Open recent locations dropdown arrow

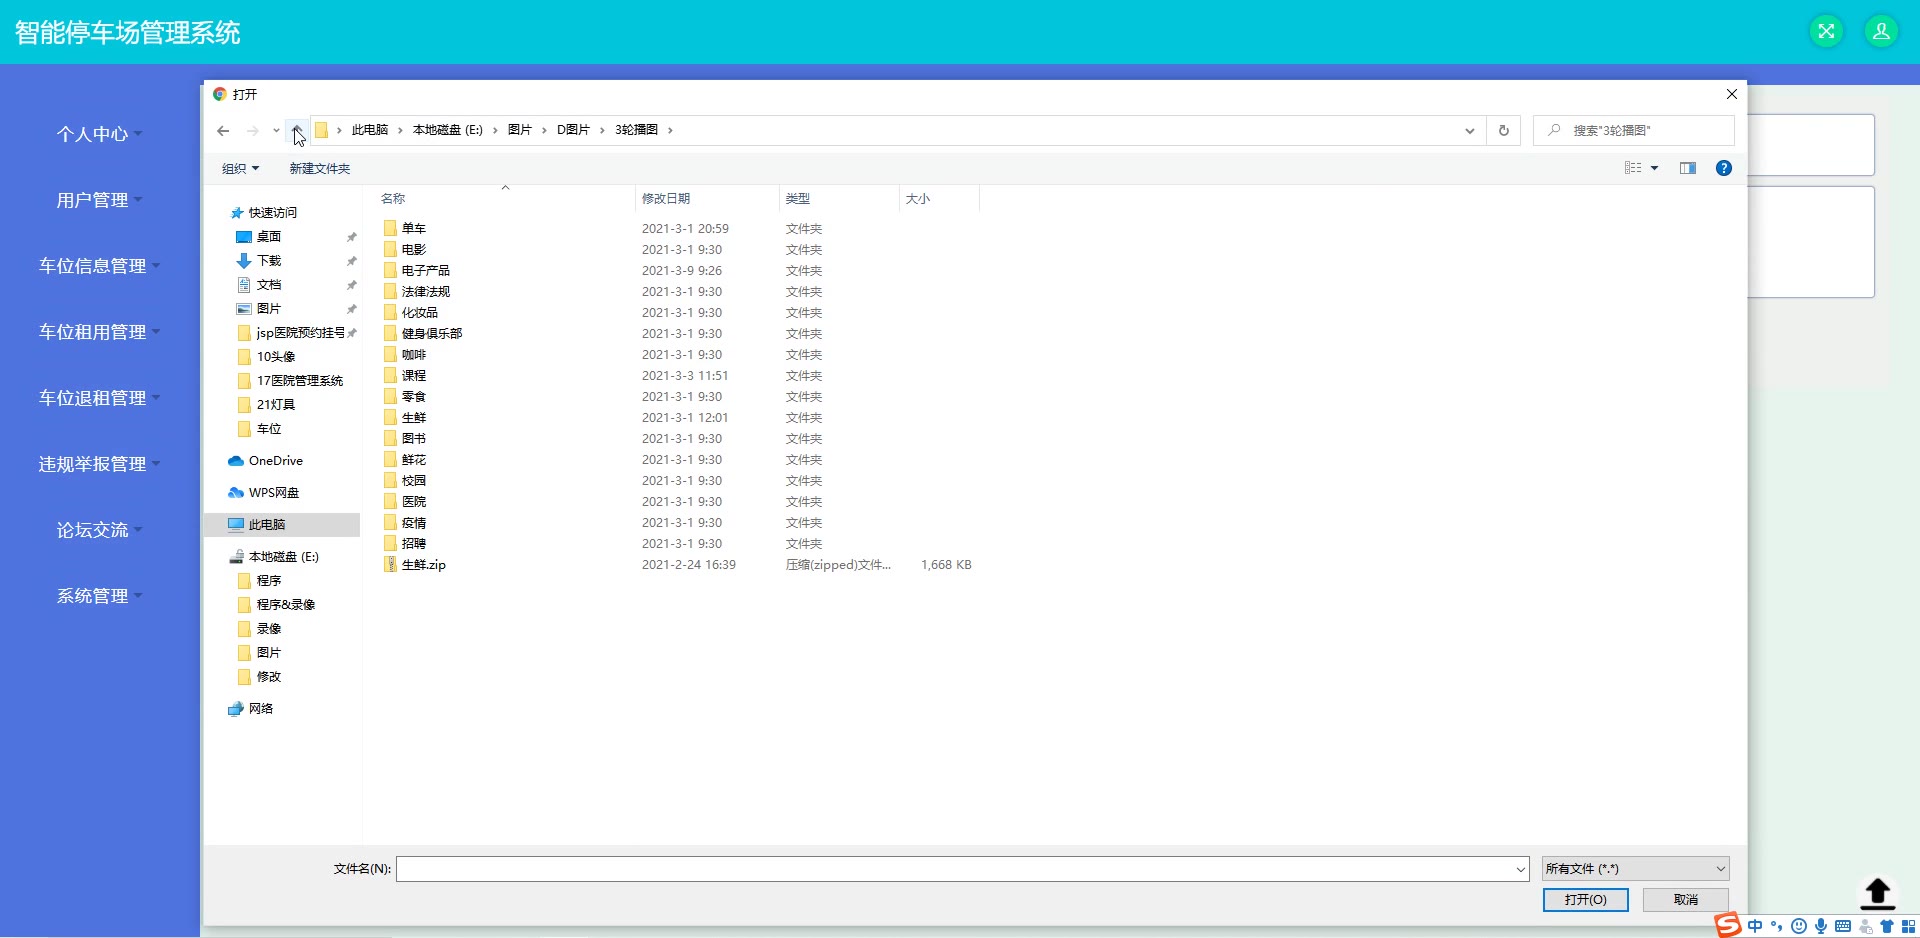coord(276,131)
